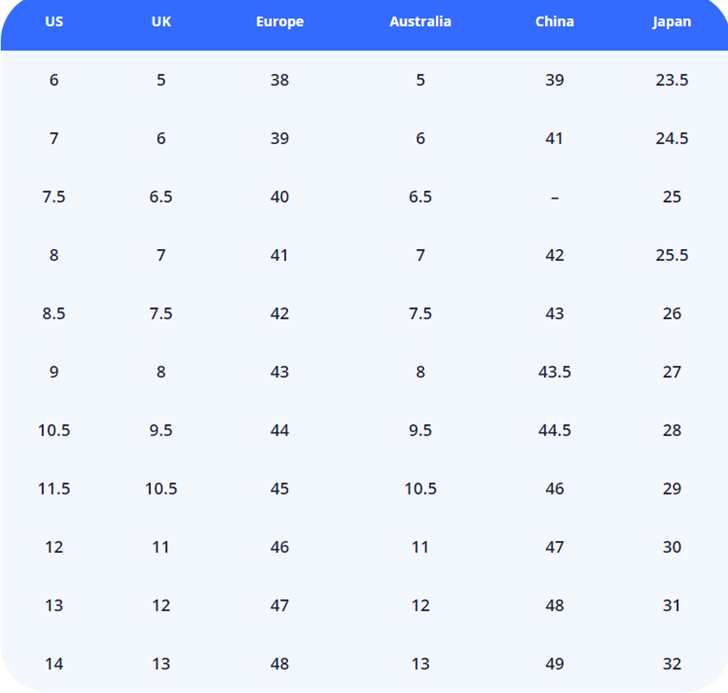728x693 pixels.
Task: Click US size 8.5 cell
Action: point(54,314)
